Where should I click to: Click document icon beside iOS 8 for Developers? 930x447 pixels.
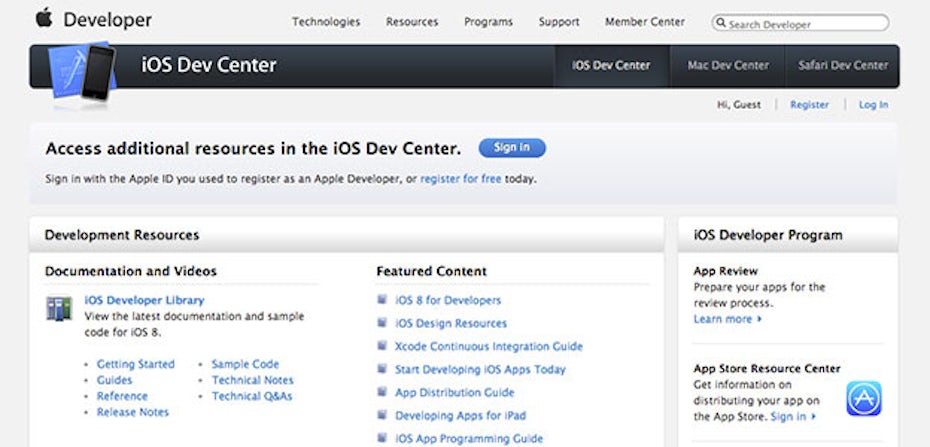(383, 299)
